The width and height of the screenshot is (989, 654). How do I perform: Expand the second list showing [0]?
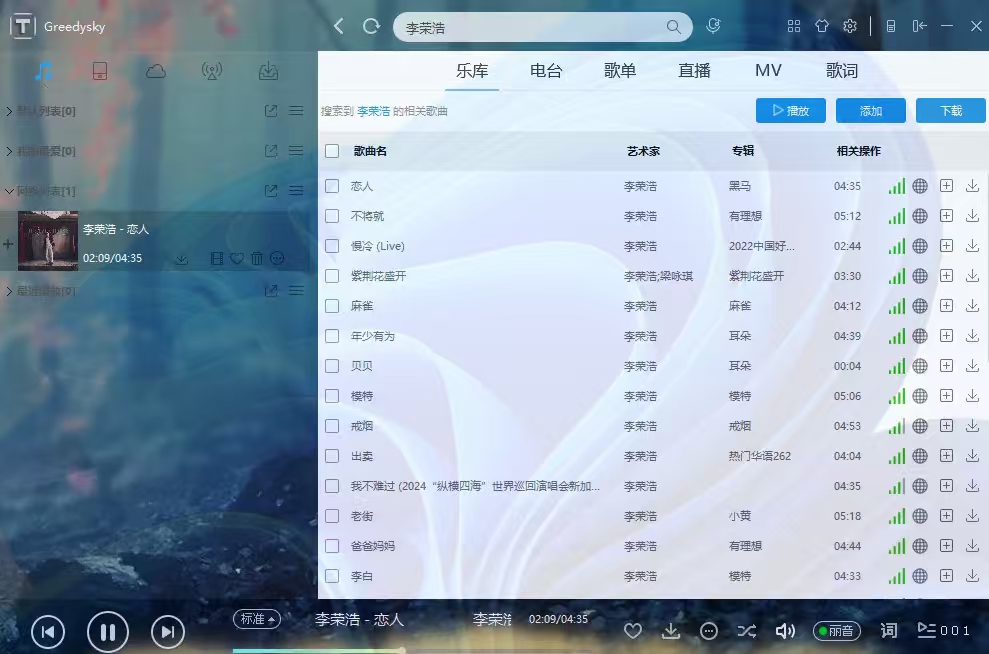tap(9, 151)
